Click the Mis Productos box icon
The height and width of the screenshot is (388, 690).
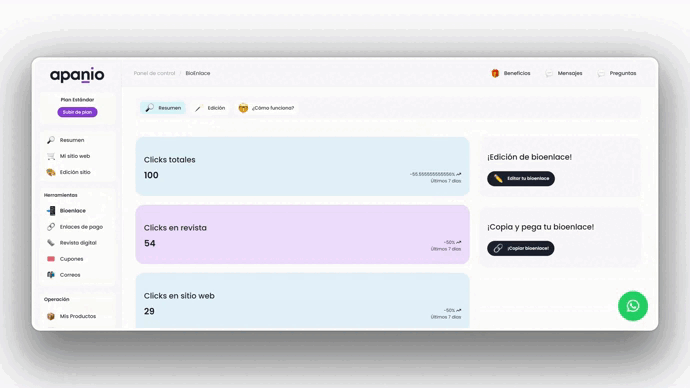(x=51, y=316)
